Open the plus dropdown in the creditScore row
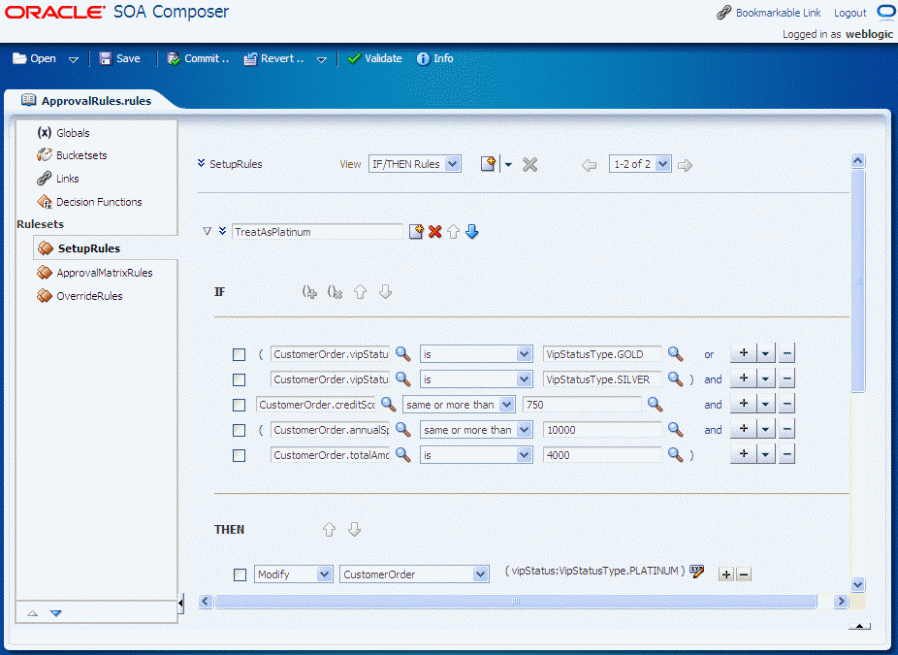 [766, 404]
